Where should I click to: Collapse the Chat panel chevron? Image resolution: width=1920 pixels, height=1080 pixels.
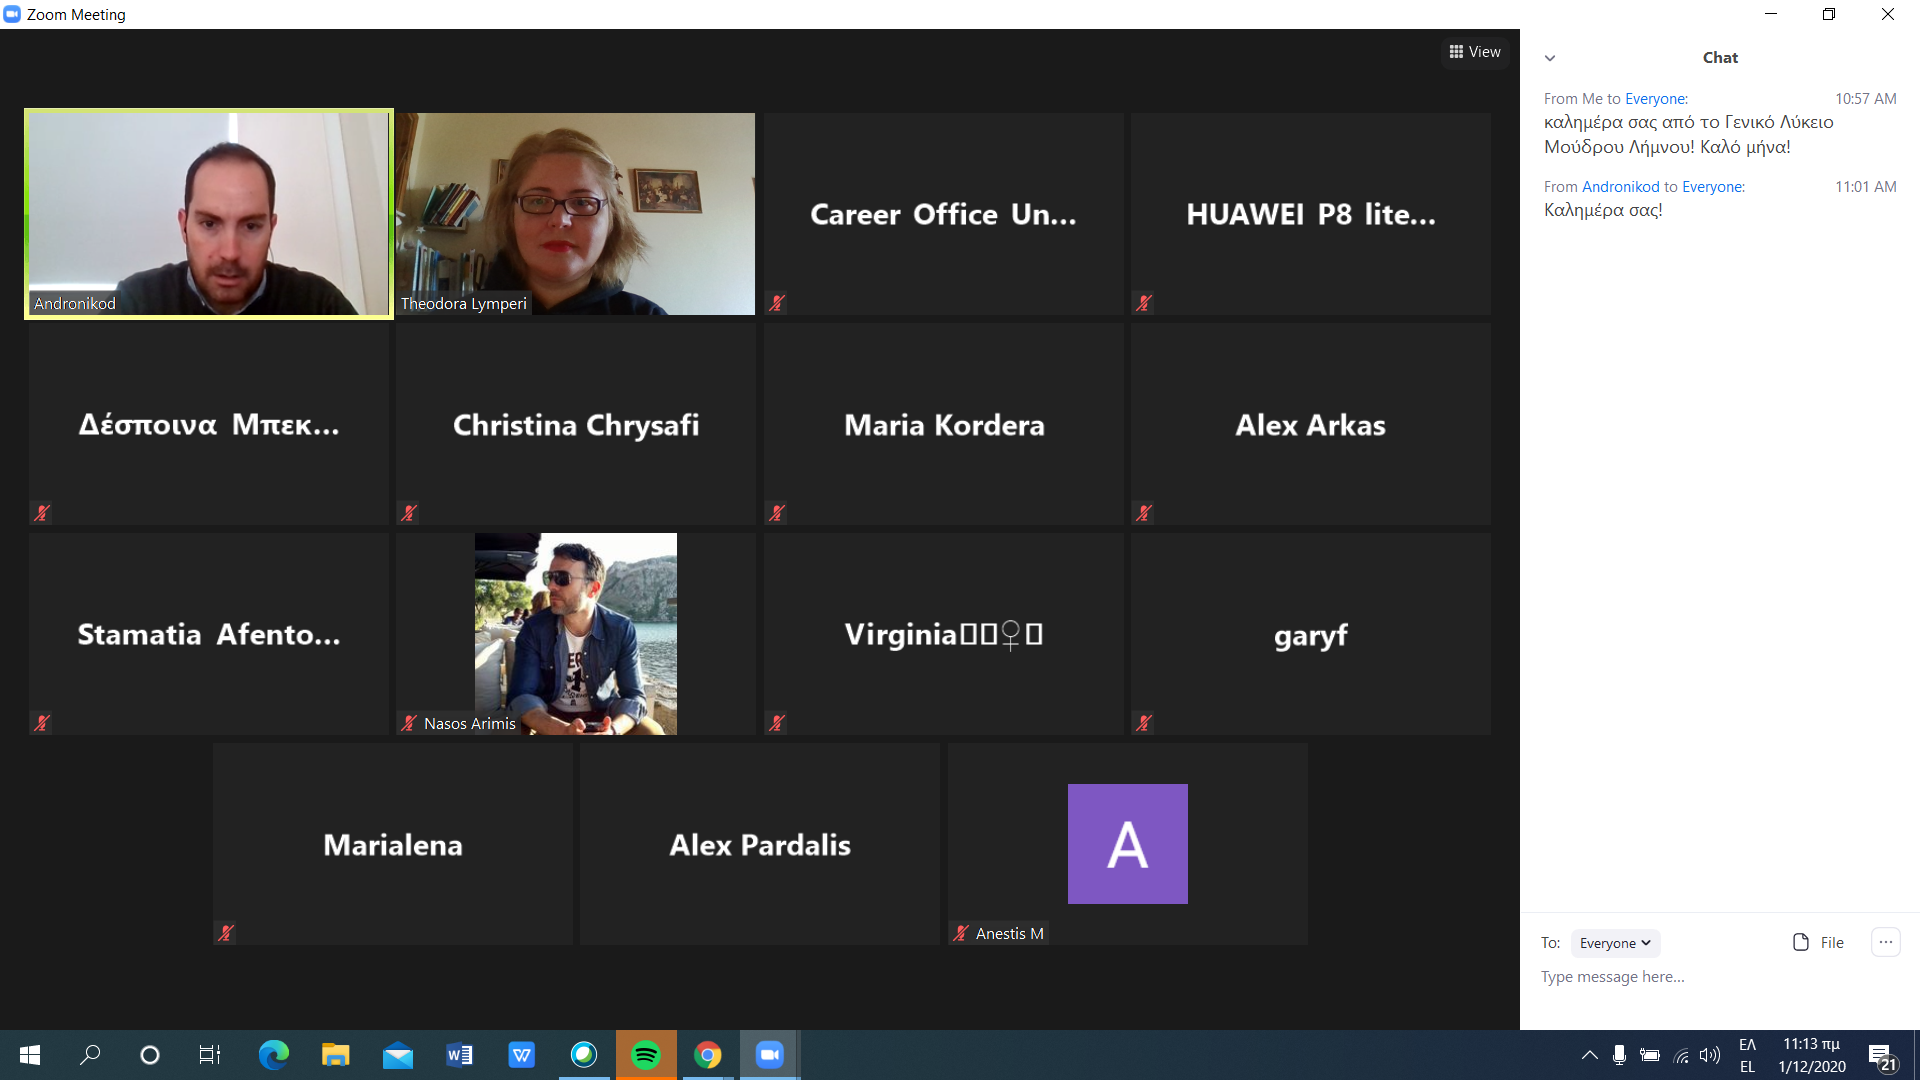1550,58
